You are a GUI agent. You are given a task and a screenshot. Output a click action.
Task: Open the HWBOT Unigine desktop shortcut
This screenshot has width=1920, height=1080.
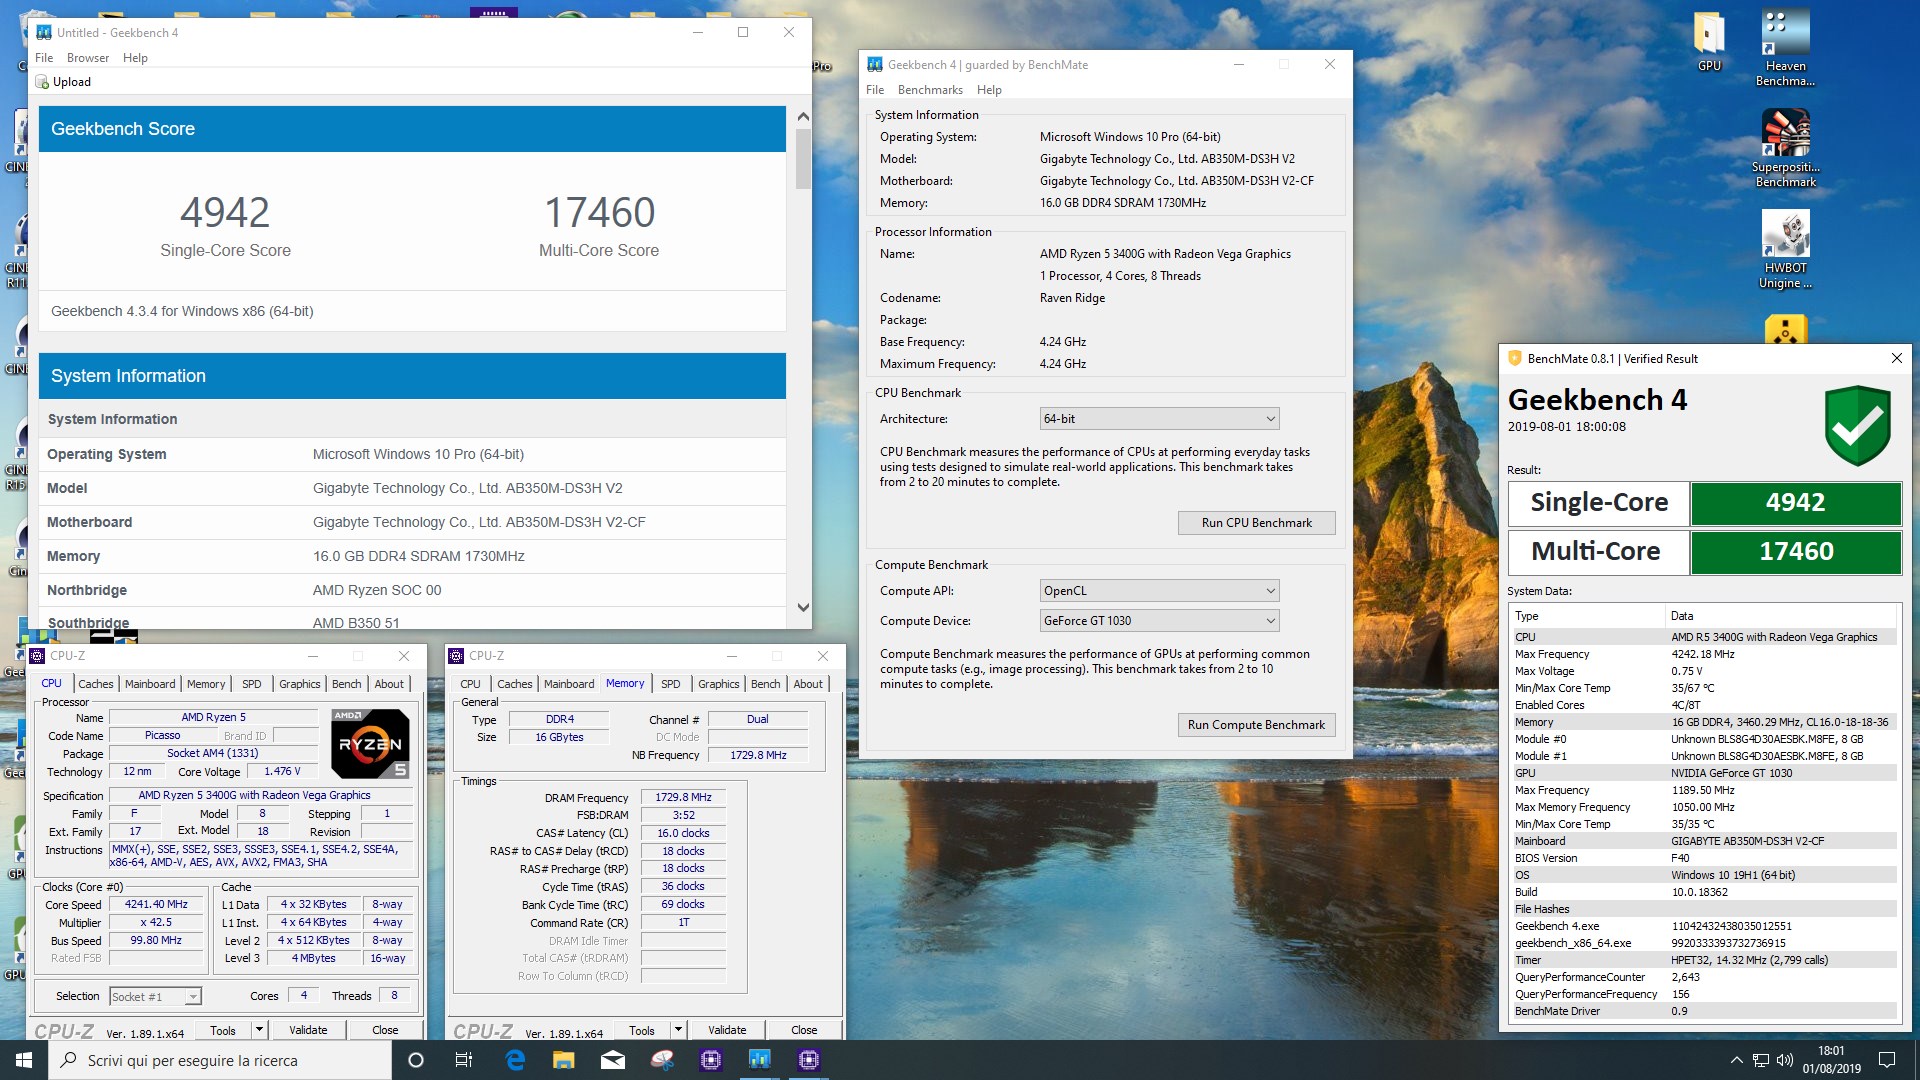click(1785, 250)
